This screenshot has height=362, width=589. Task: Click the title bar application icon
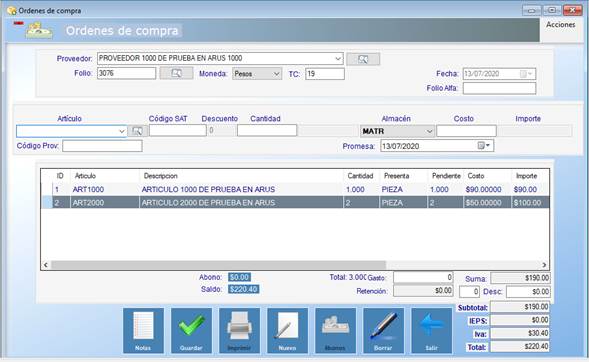(x=12, y=11)
